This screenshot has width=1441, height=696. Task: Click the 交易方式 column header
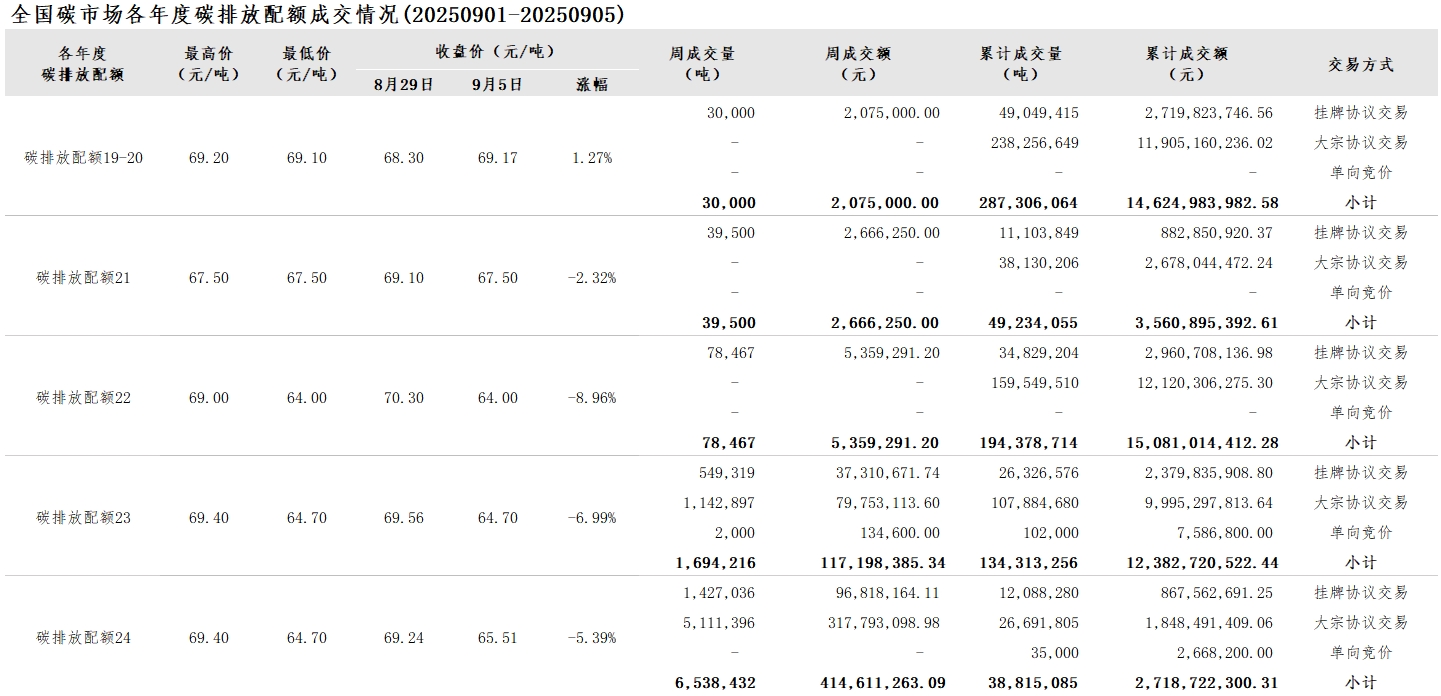[1360, 65]
